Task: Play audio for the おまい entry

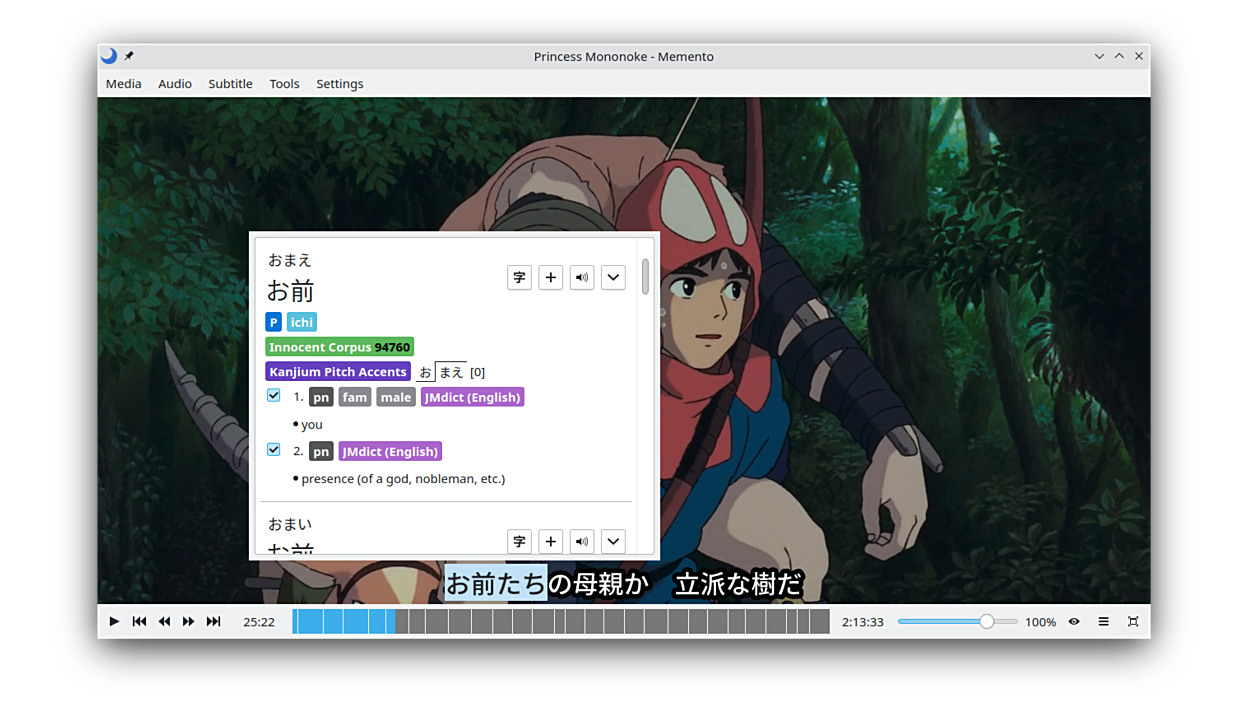Action: pos(582,541)
